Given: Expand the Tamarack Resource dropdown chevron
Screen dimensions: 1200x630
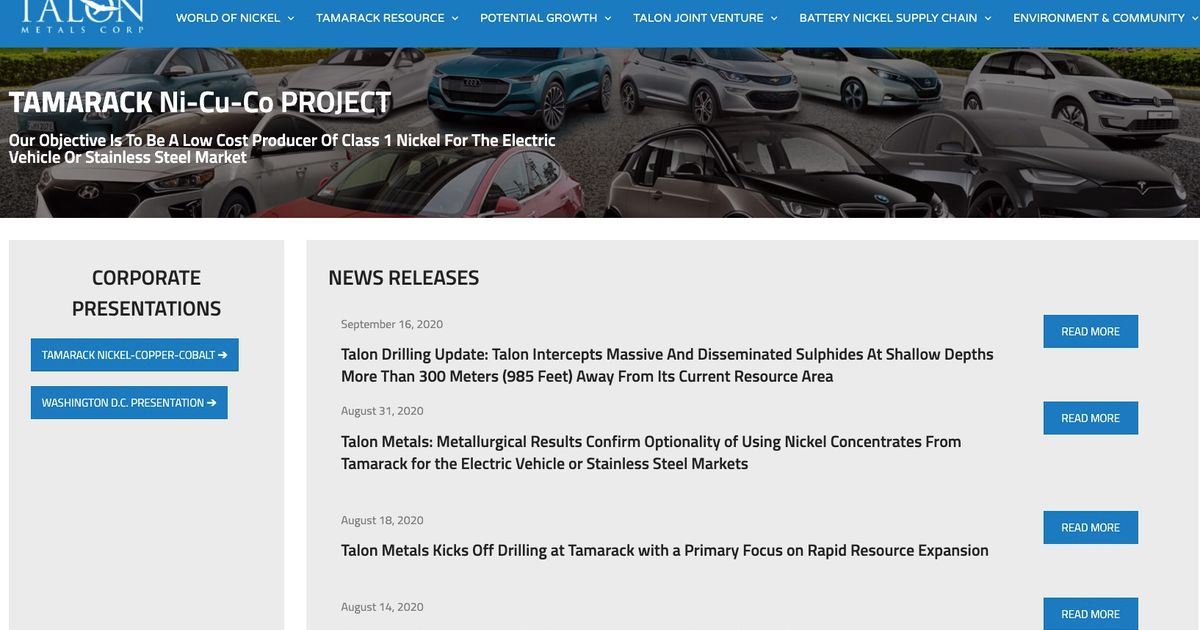Looking at the screenshot, I should pos(455,17).
